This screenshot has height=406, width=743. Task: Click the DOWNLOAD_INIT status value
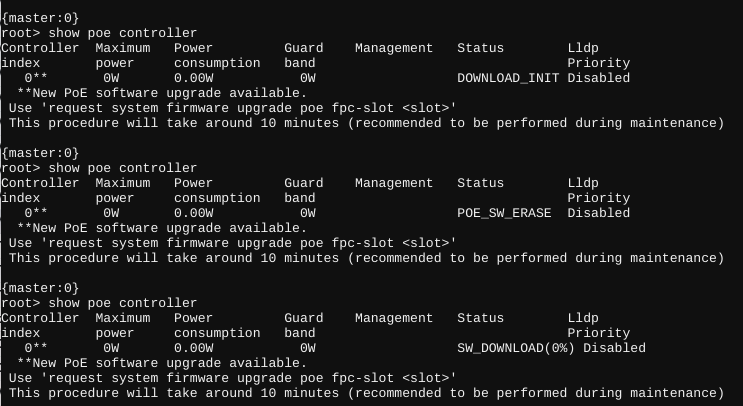[x=508, y=78]
